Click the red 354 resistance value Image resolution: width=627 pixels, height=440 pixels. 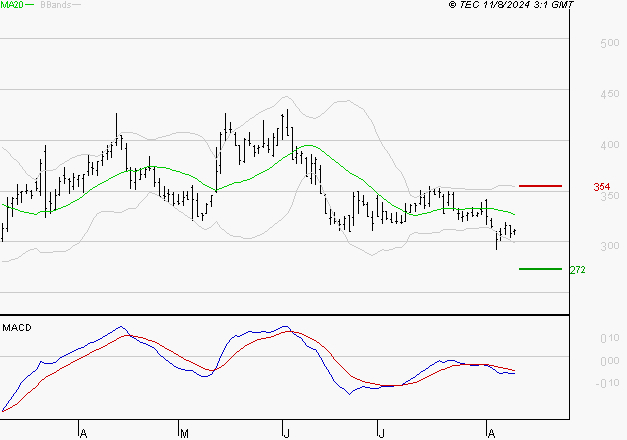click(602, 186)
